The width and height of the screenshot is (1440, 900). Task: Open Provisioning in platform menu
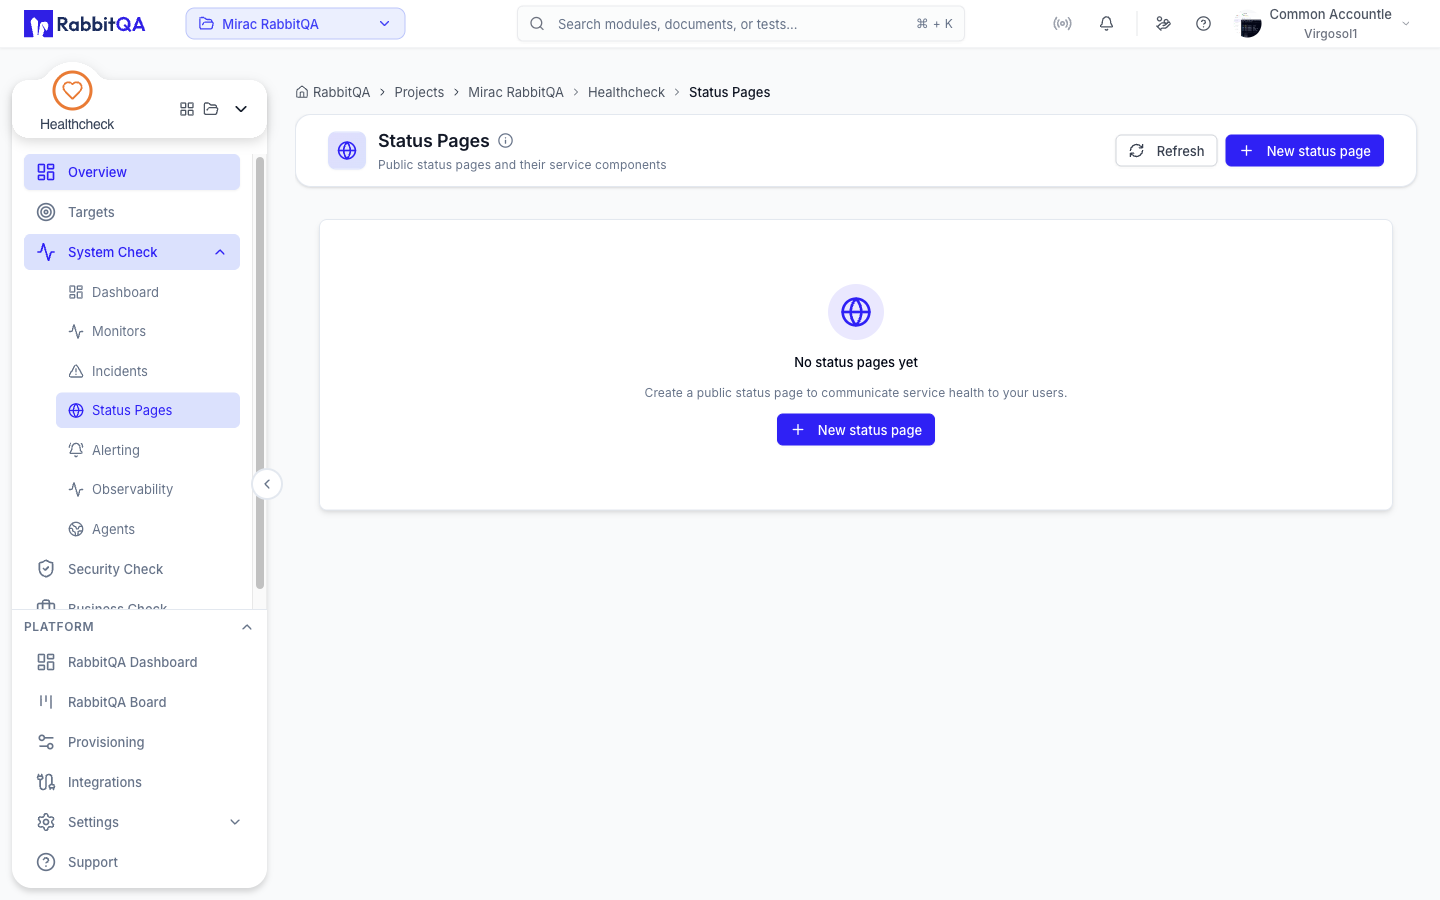[x=139, y=742]
